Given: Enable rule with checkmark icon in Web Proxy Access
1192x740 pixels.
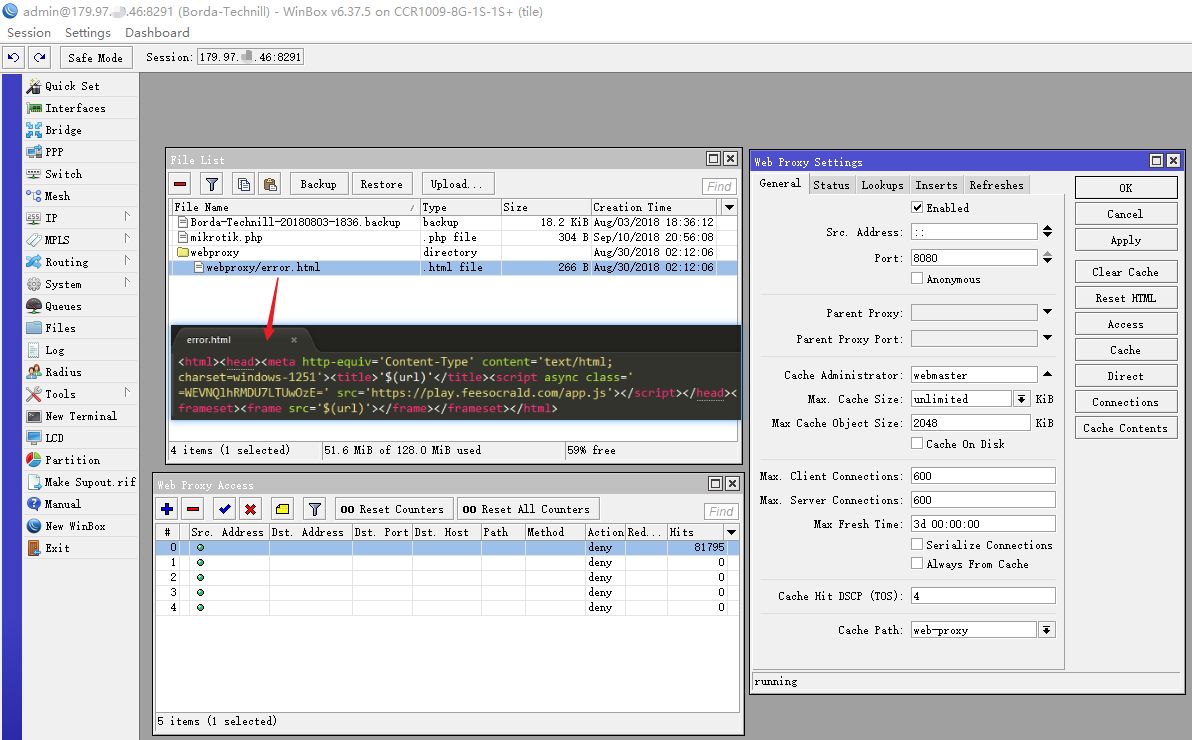Looking at the screenshot, I should coord(224,509).
